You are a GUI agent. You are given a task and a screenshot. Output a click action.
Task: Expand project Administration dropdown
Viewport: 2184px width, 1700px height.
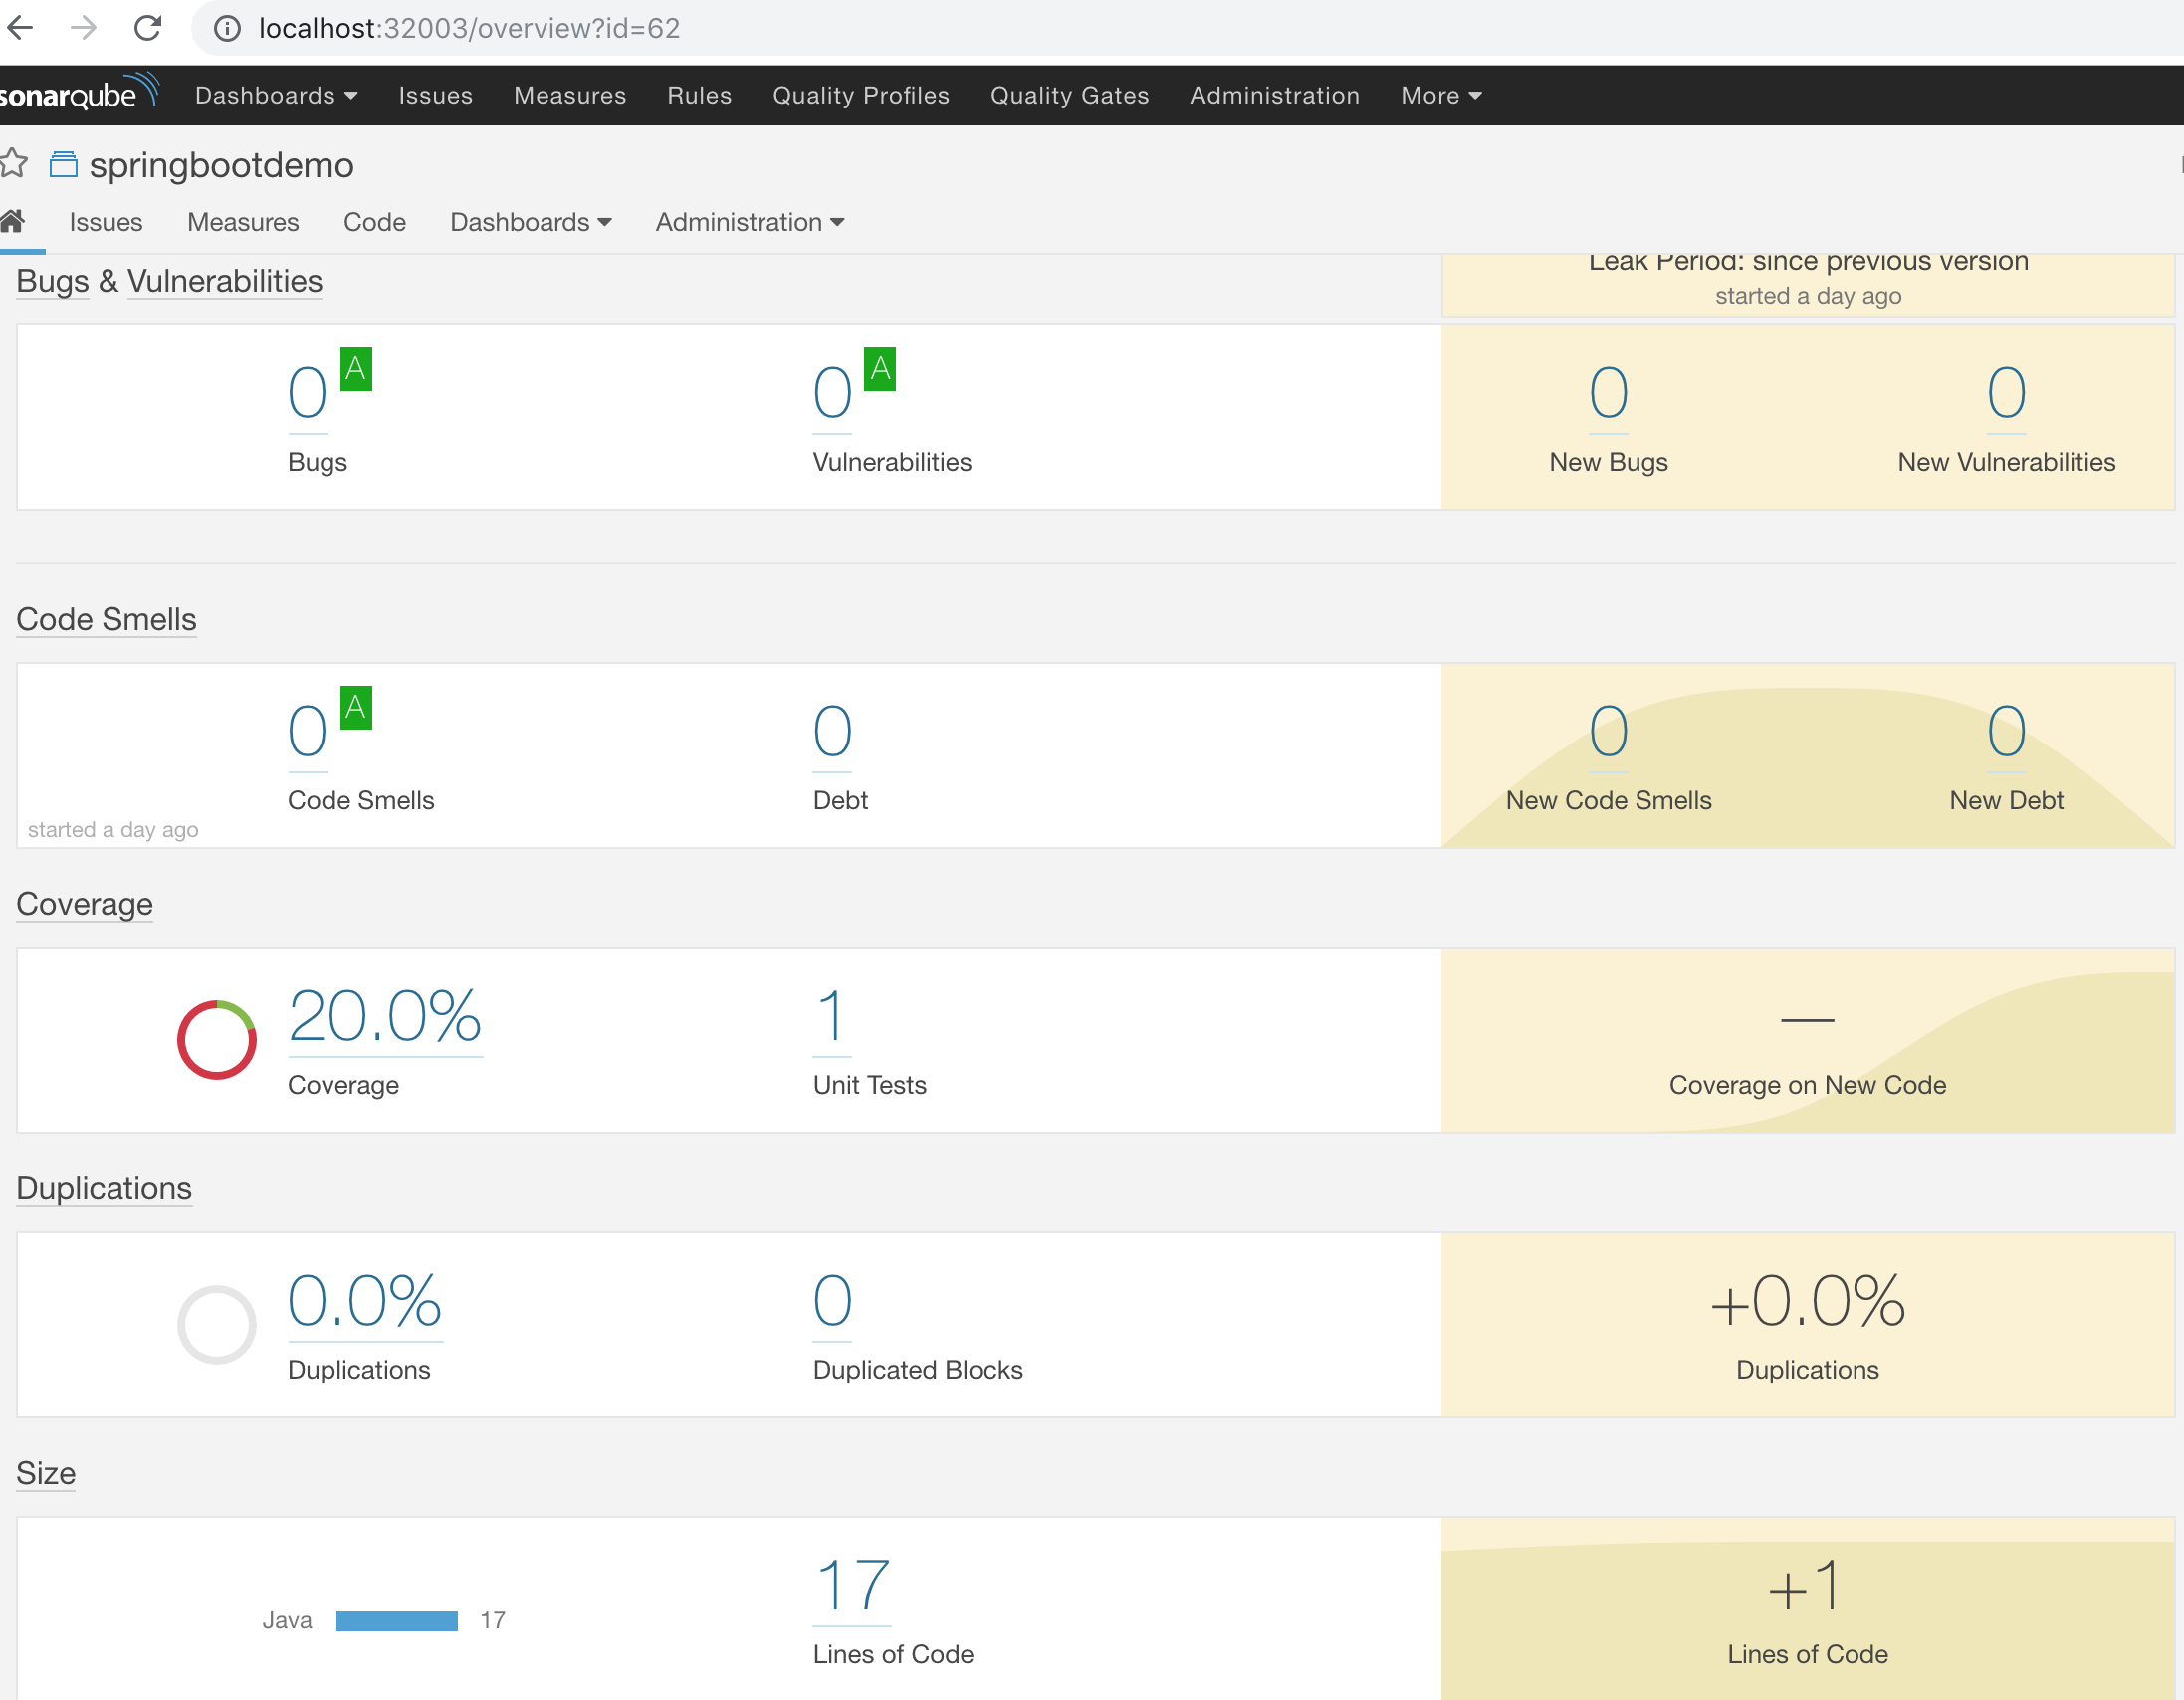749,222
